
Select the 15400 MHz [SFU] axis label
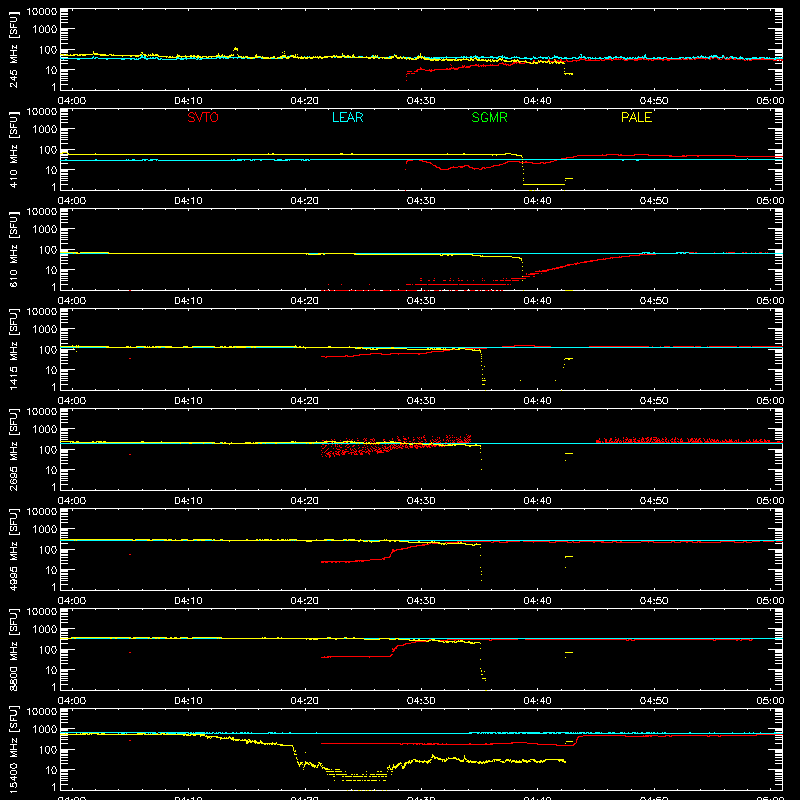[x=13, y=749]
